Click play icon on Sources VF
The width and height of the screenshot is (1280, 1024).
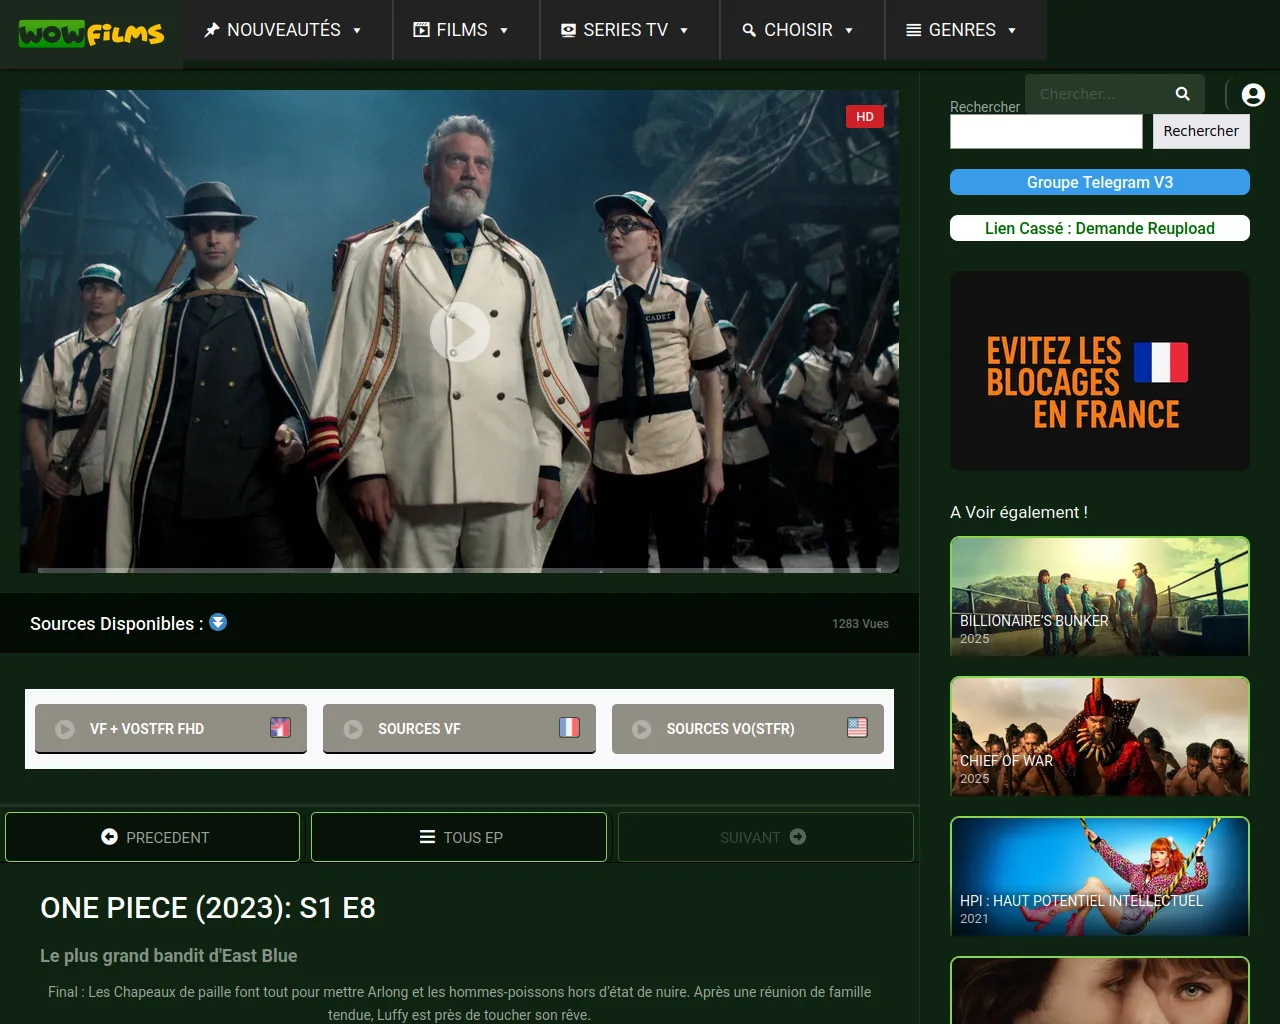353,729
